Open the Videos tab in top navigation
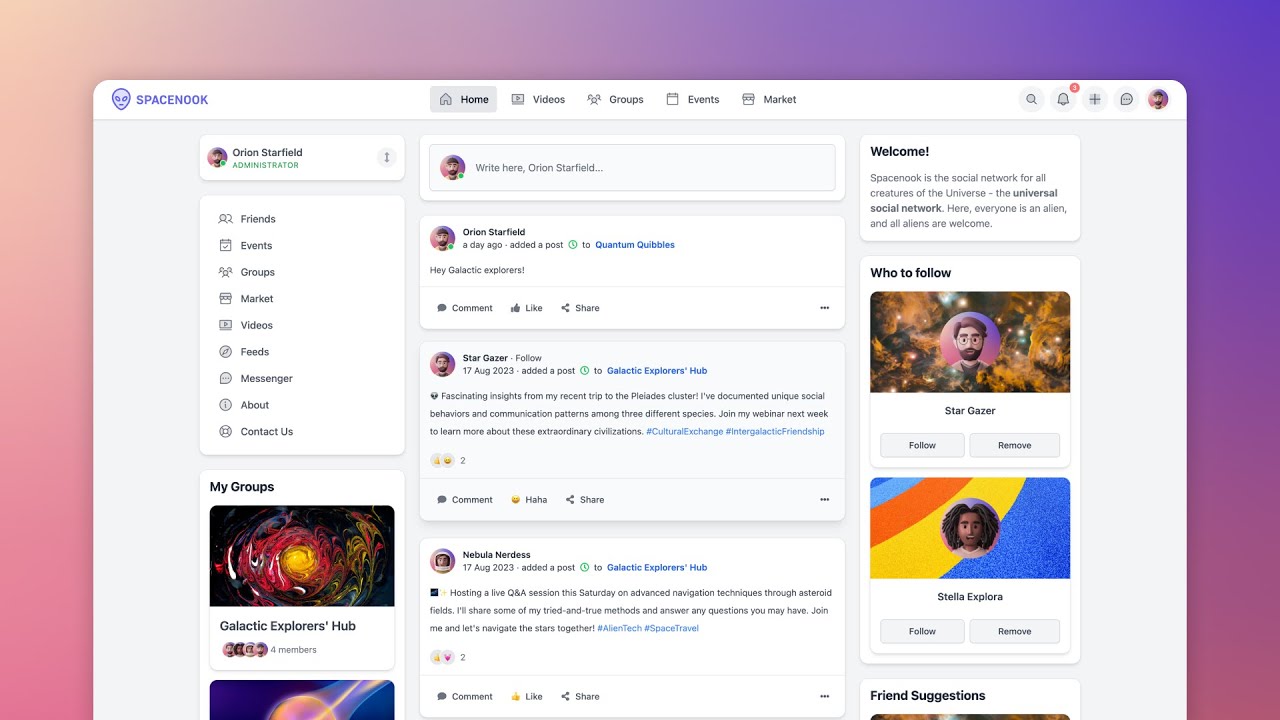 point(538,99)
